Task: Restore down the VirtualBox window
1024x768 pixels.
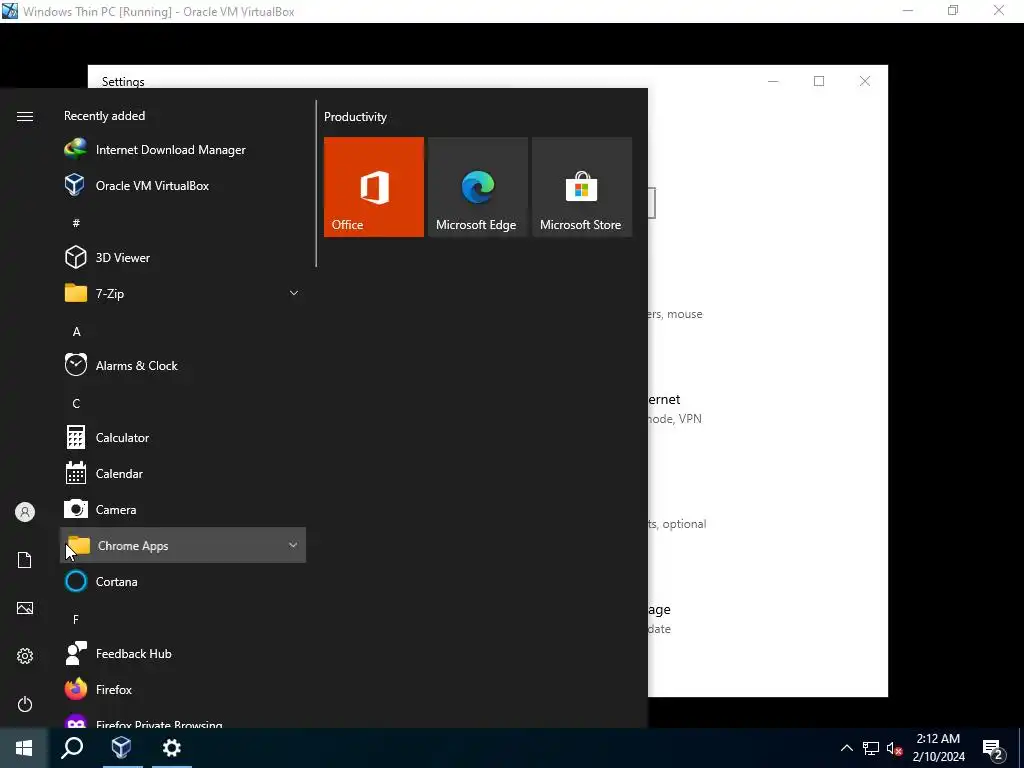Action: coord(953,10)
